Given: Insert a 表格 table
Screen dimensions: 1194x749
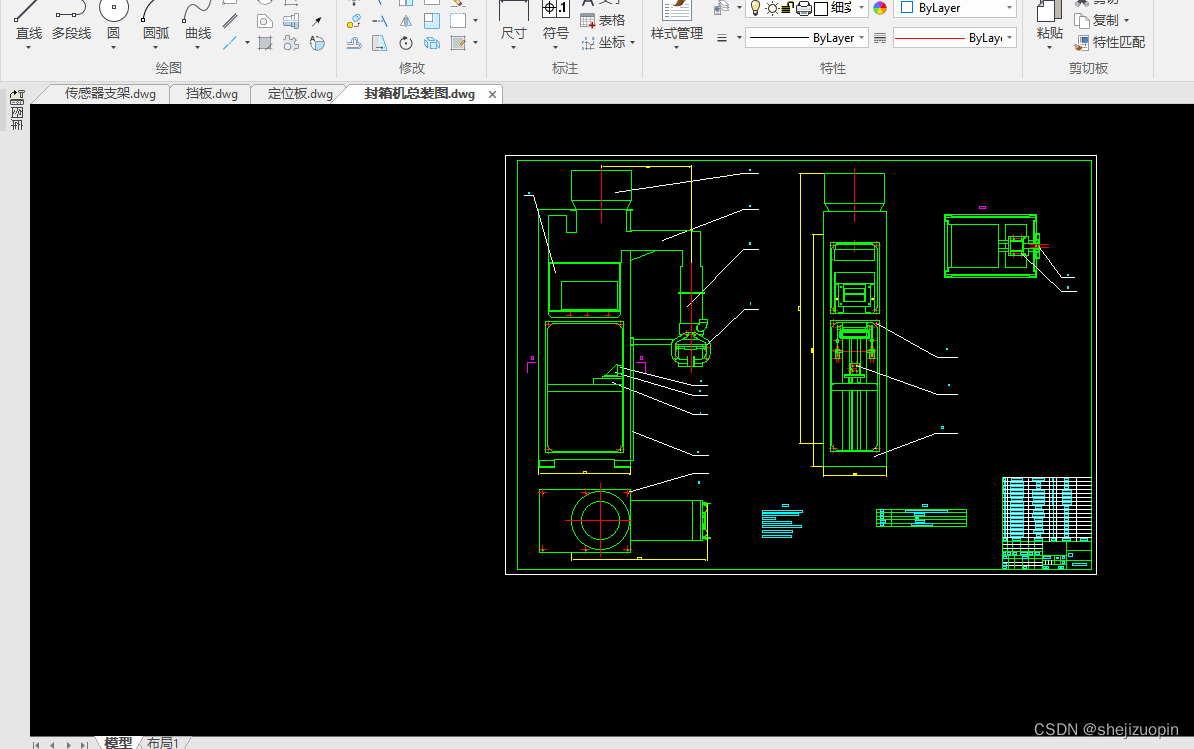Looking at the screenshot, I should pyautogui.click(x=602, y=21).
